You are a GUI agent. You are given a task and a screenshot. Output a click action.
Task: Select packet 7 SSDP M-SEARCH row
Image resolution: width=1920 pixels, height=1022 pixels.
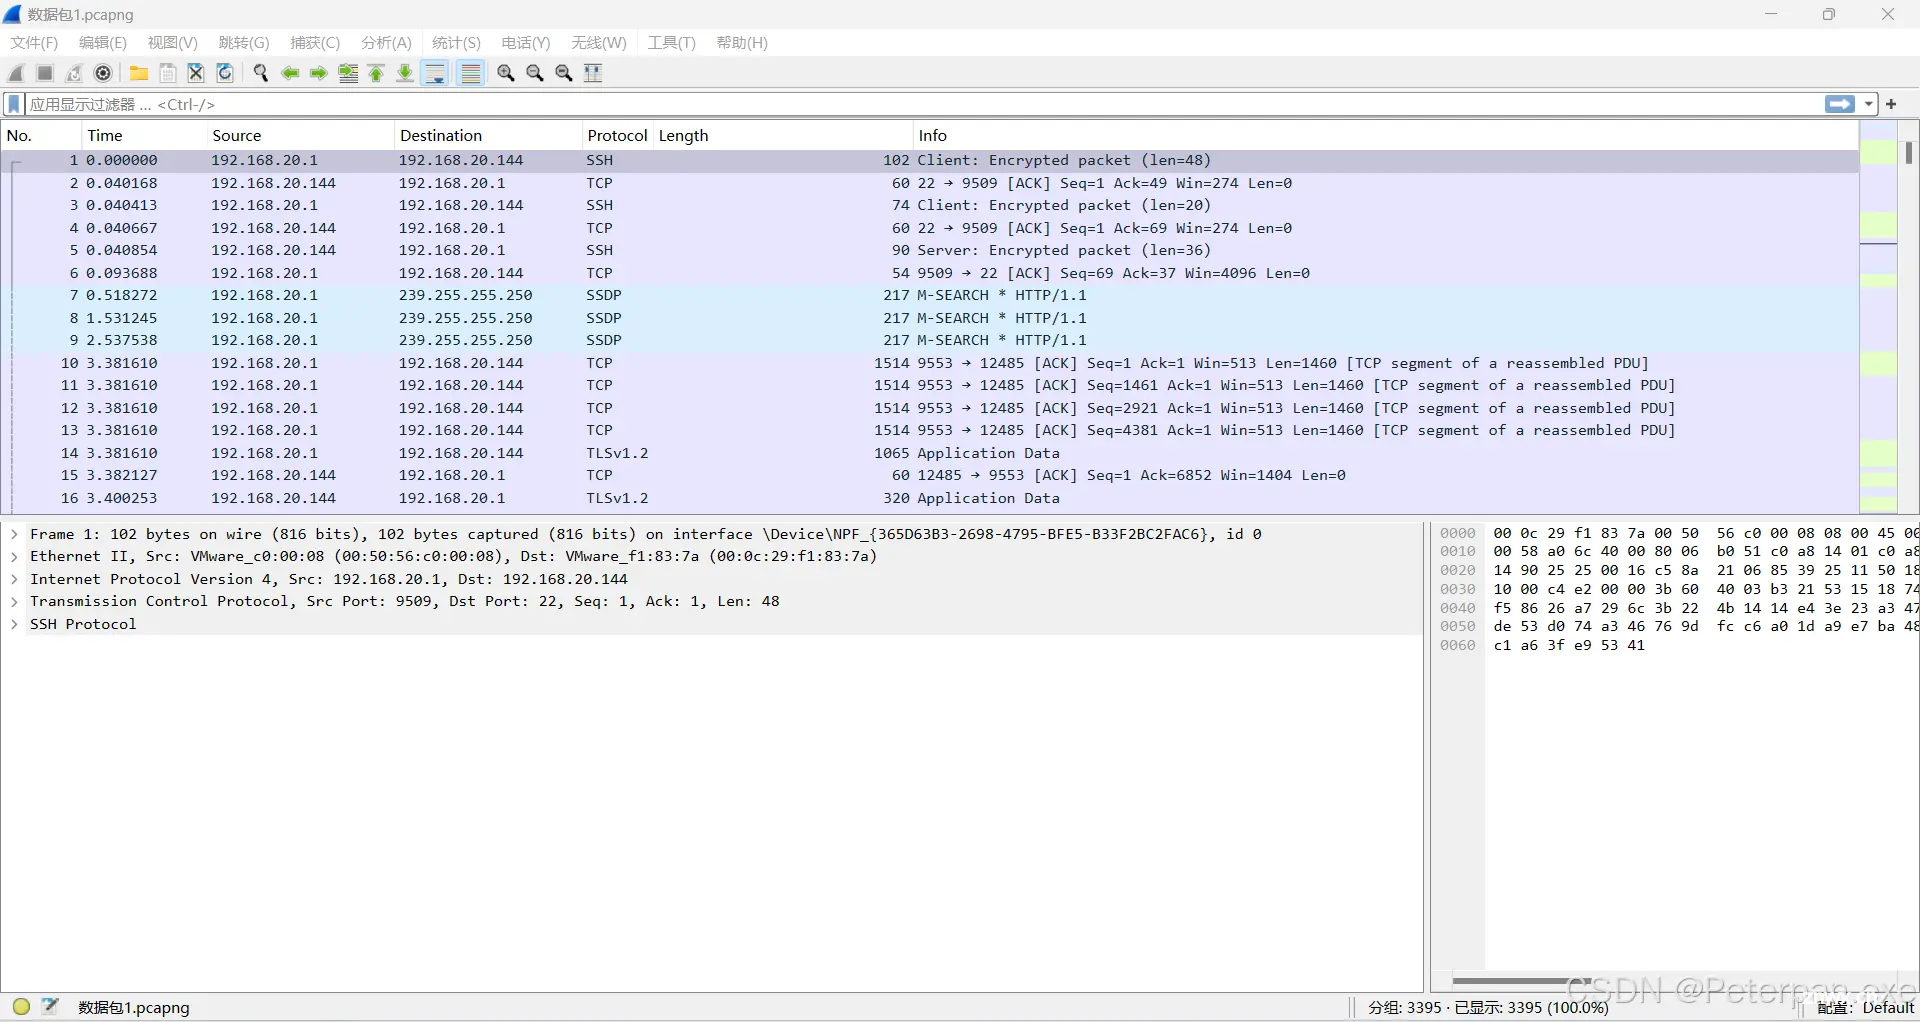(930, 296)
